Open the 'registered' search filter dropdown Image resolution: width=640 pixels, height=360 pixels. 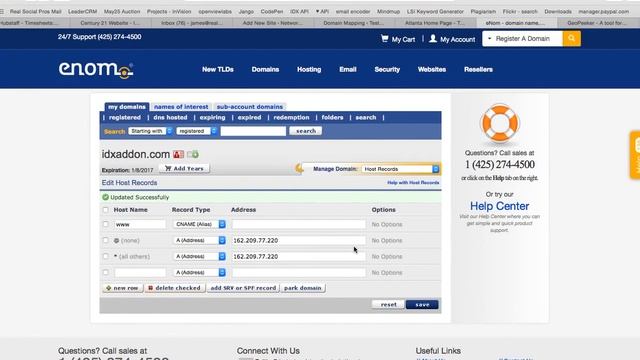click(x=197, y=131)
